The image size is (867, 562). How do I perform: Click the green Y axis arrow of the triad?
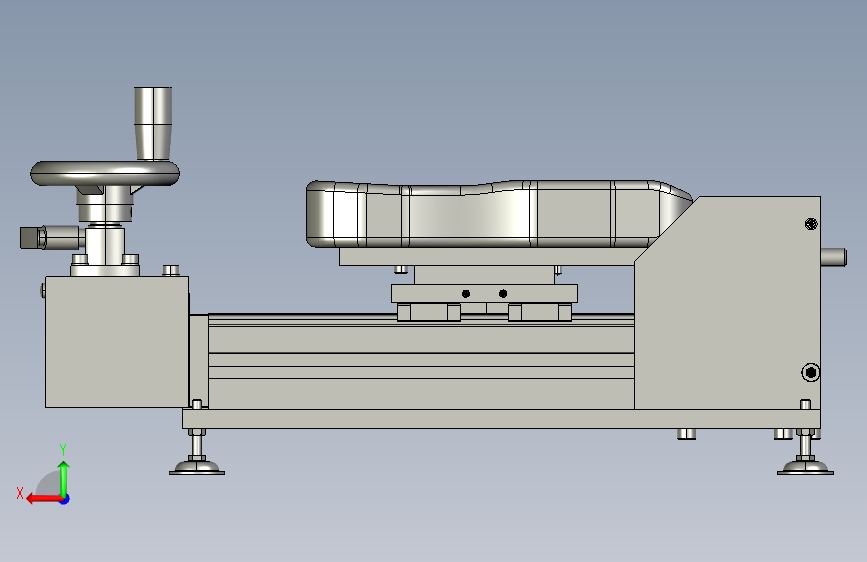point(64,479)
